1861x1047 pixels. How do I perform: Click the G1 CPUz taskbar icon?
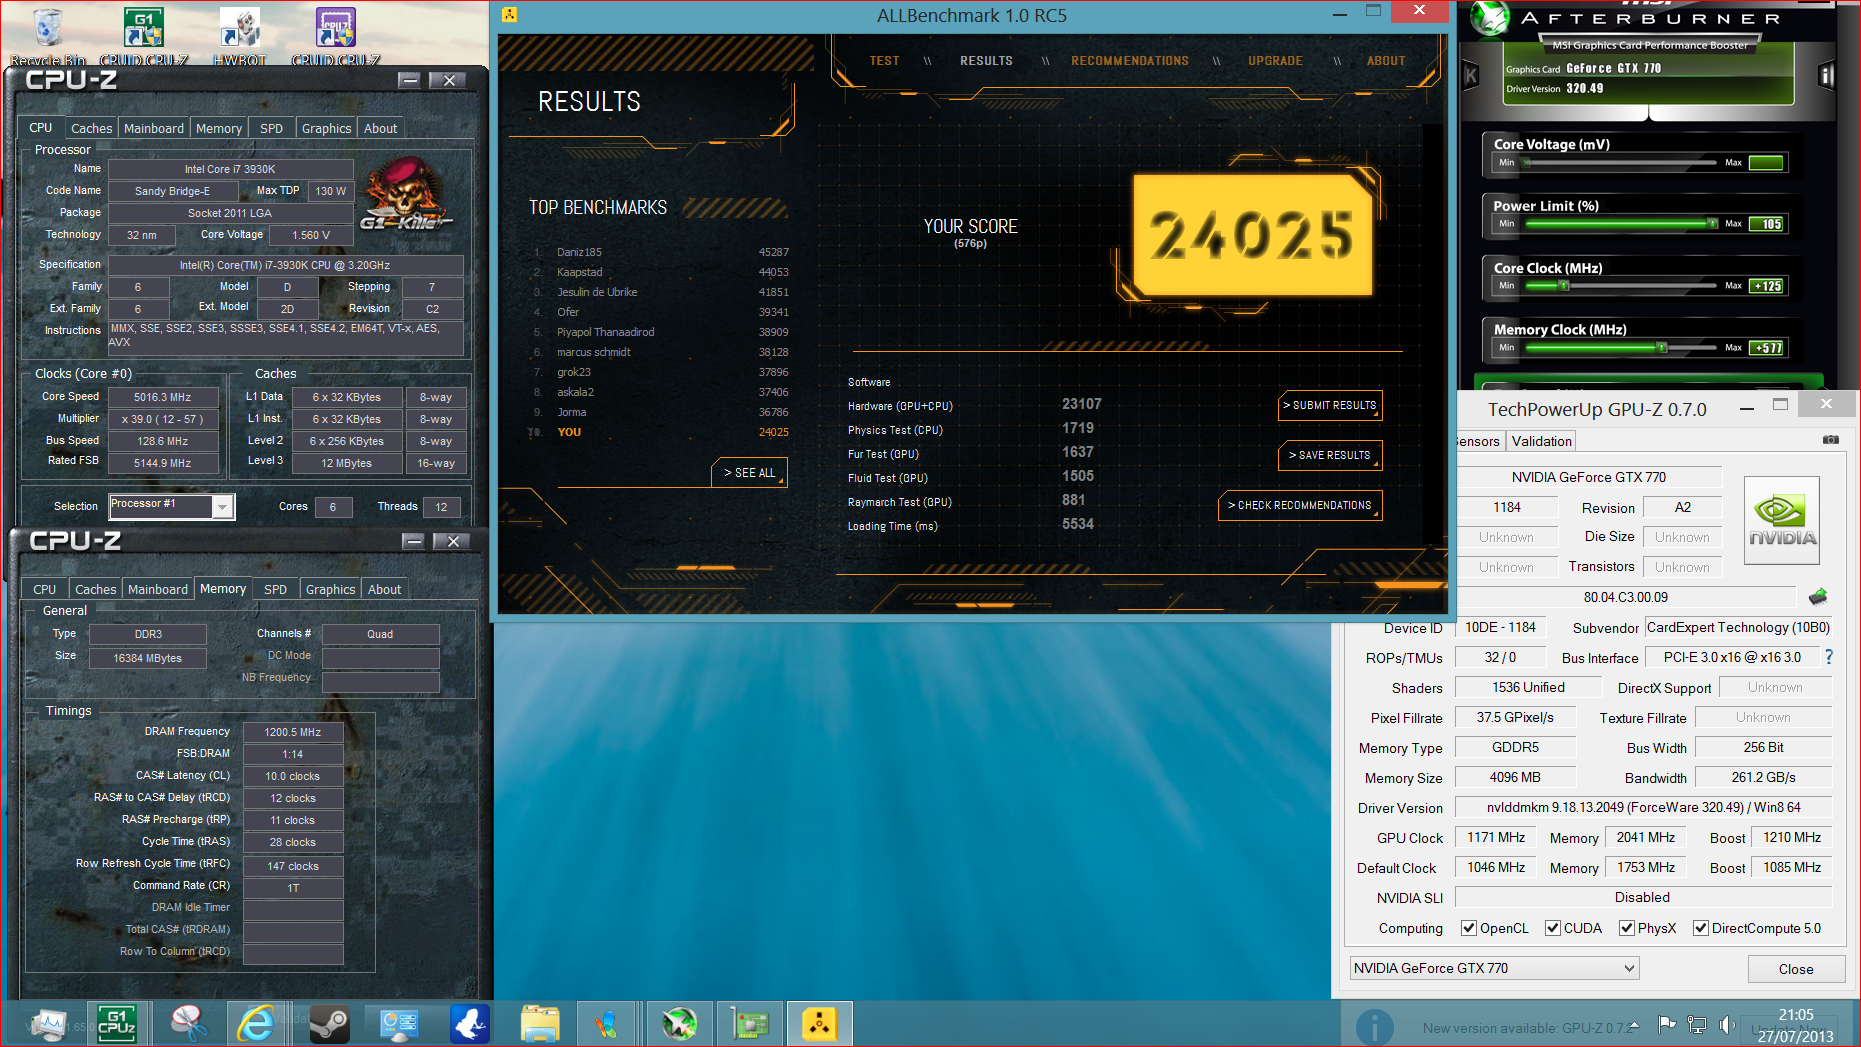tap(116, 1024)
